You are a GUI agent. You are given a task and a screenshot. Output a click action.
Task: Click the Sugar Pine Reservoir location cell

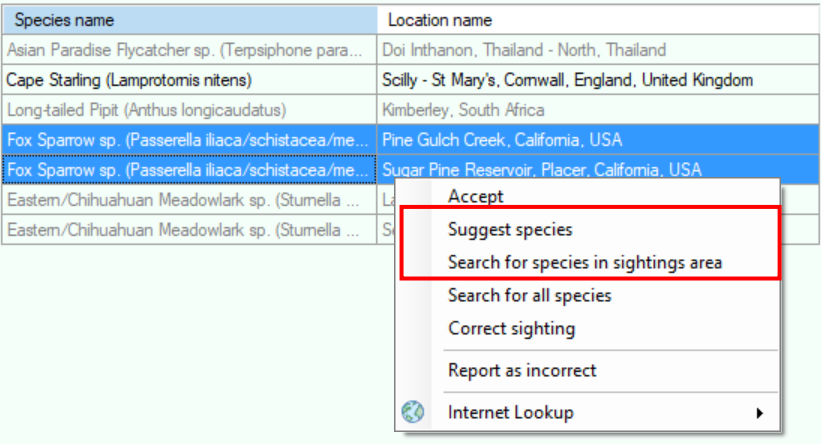pos(598,170)
